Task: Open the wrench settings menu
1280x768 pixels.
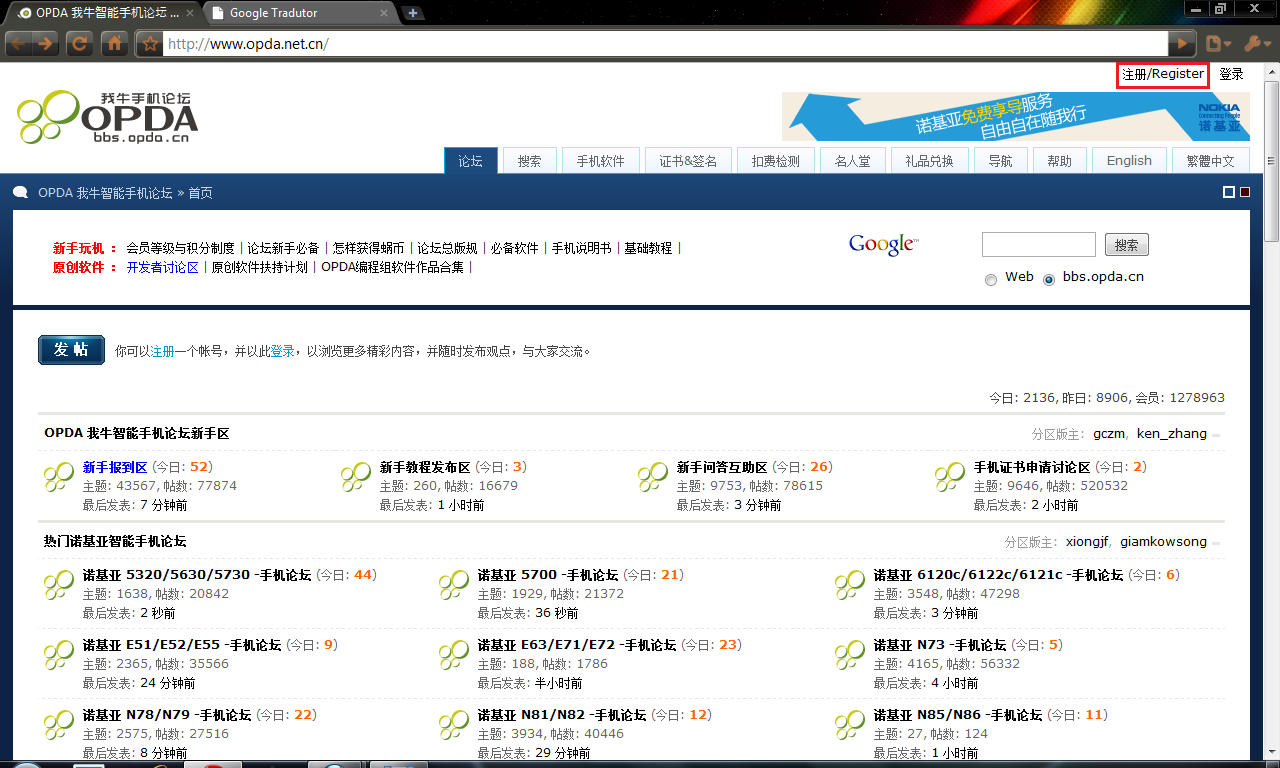Action: click(1256, 44)
